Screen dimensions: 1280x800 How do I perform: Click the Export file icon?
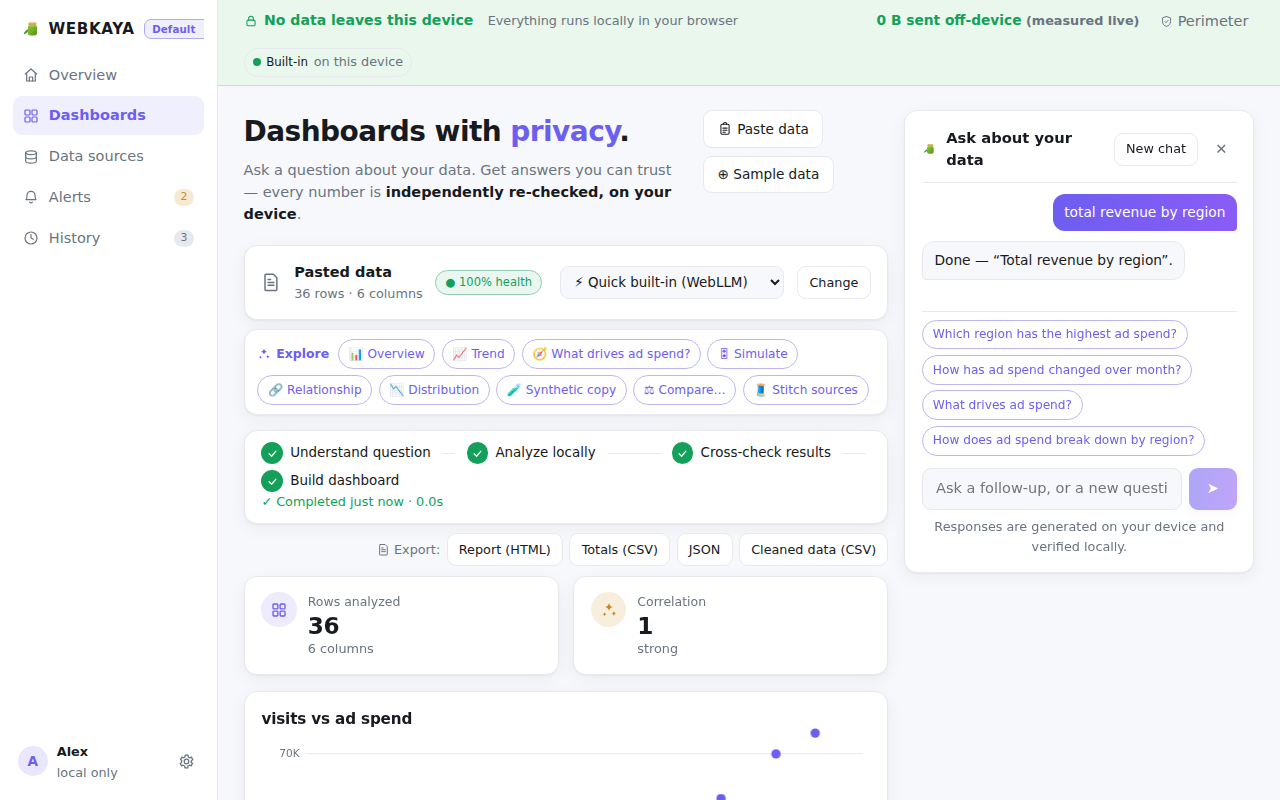pos(383,550)
